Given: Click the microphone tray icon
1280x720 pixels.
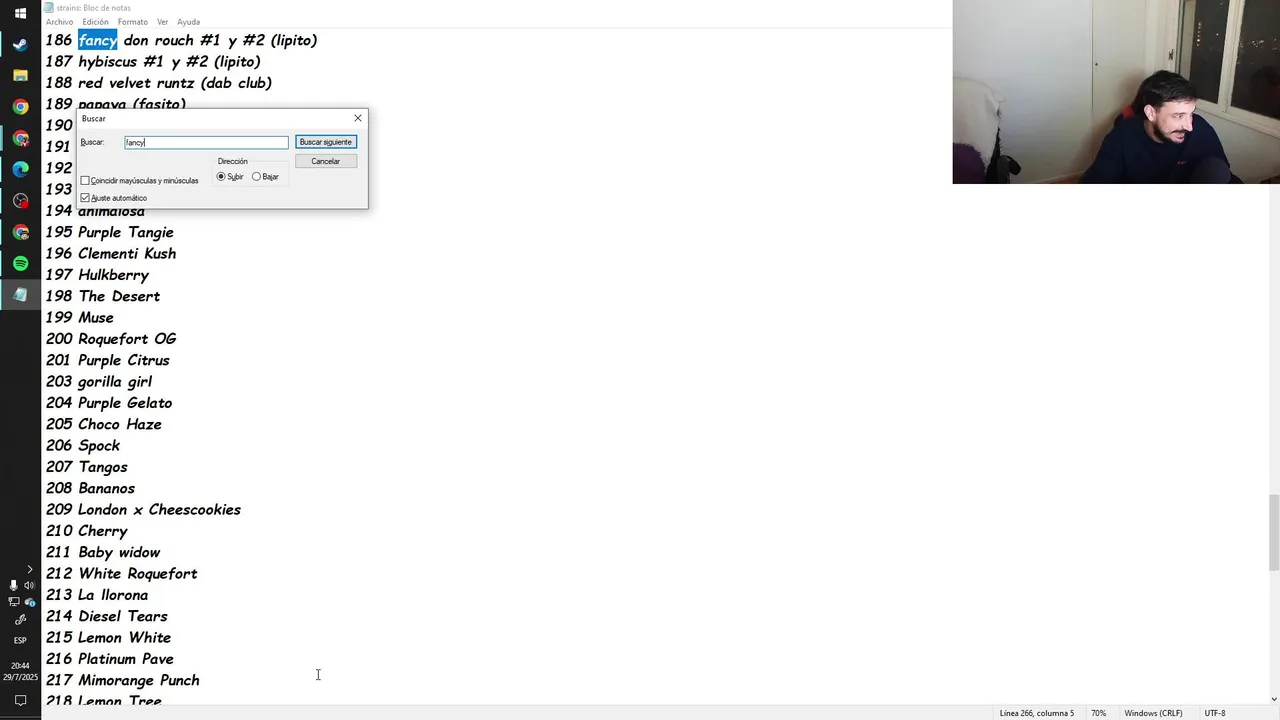Looking at the screenshot, I should pos(13,585).
